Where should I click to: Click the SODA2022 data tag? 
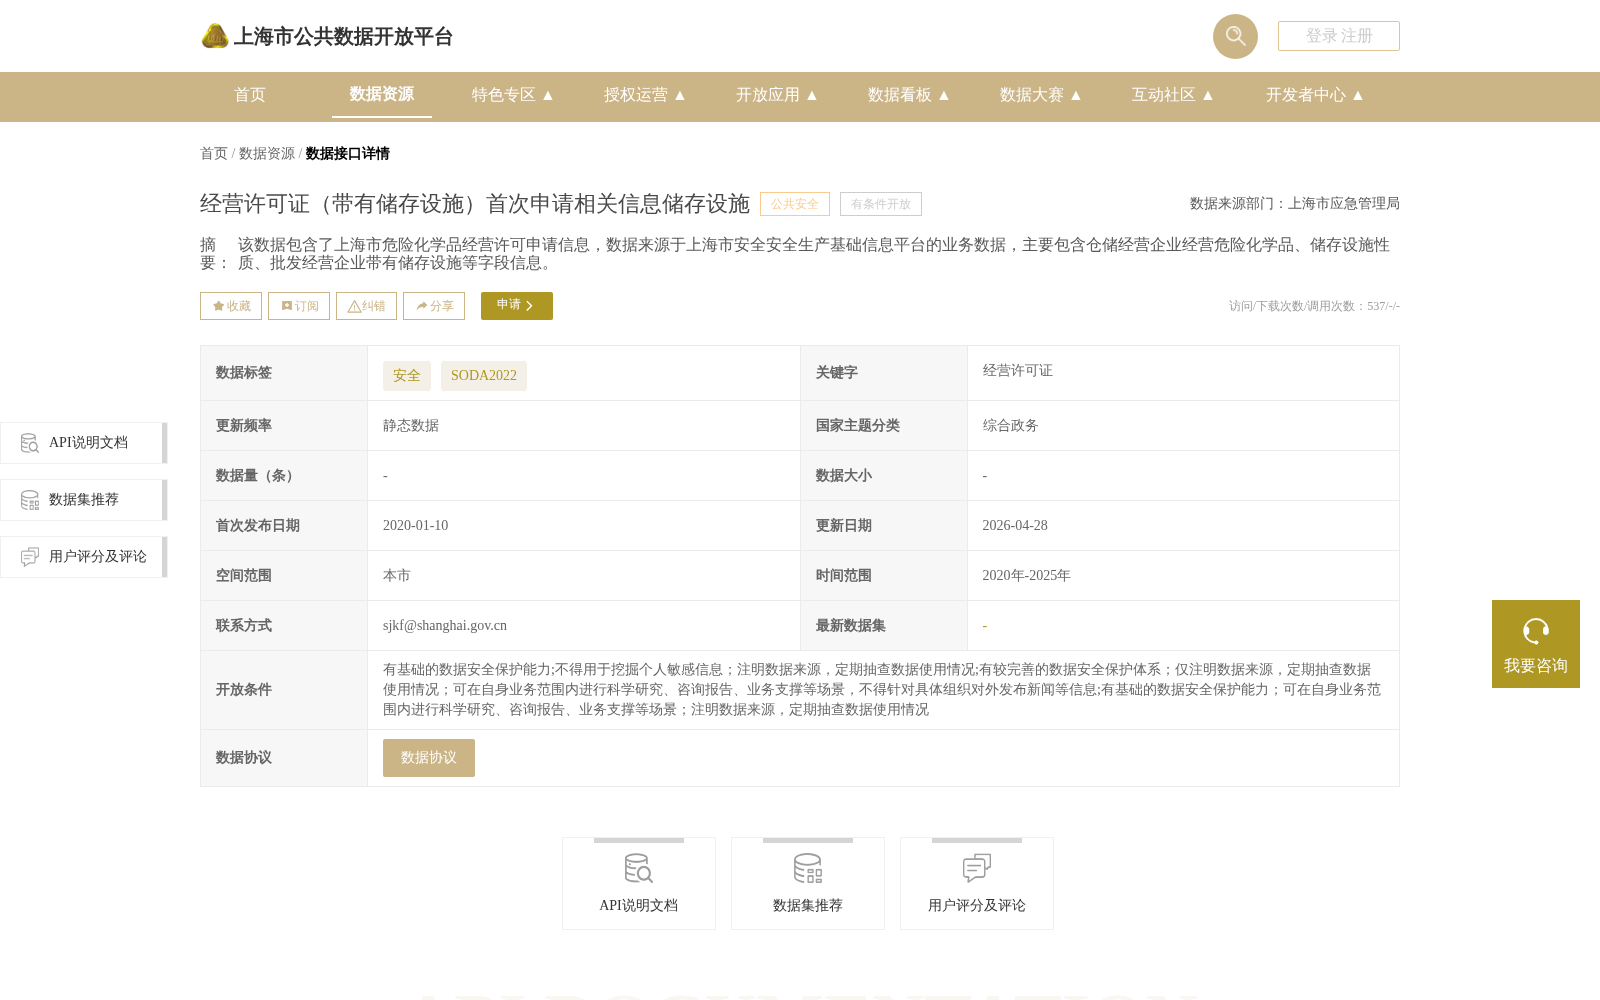click(484, 376)
